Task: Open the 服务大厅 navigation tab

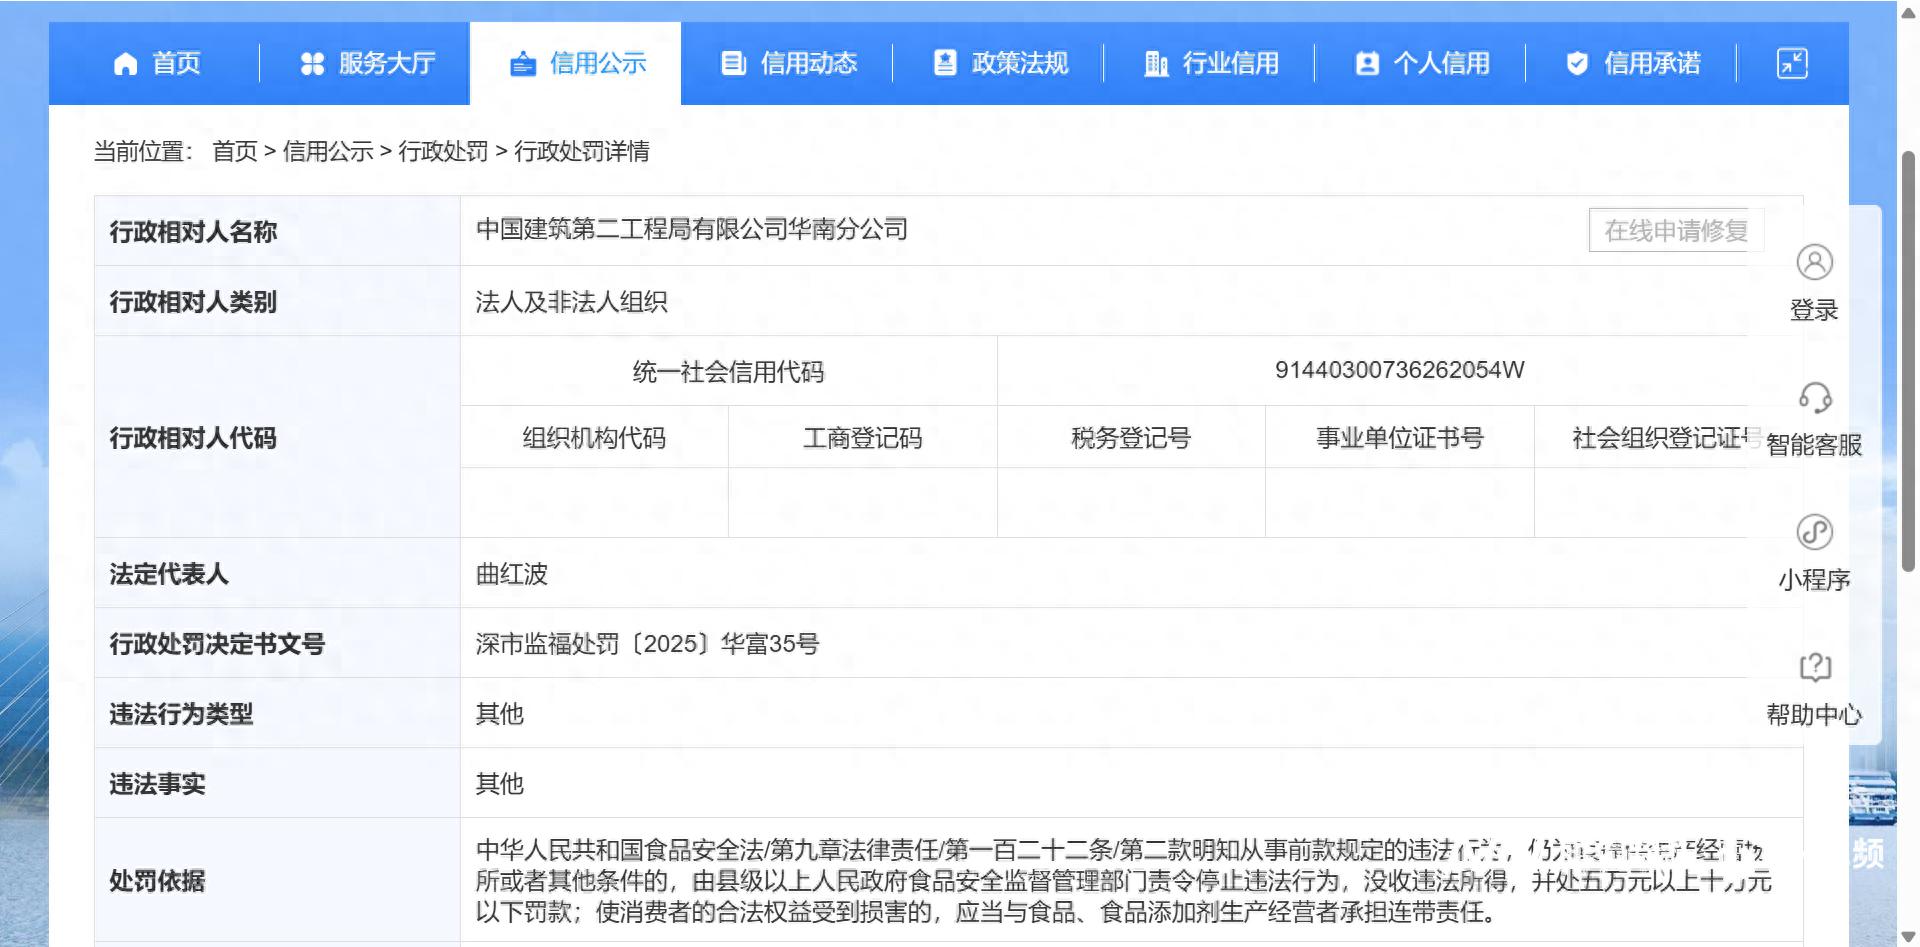Action: 367,64
